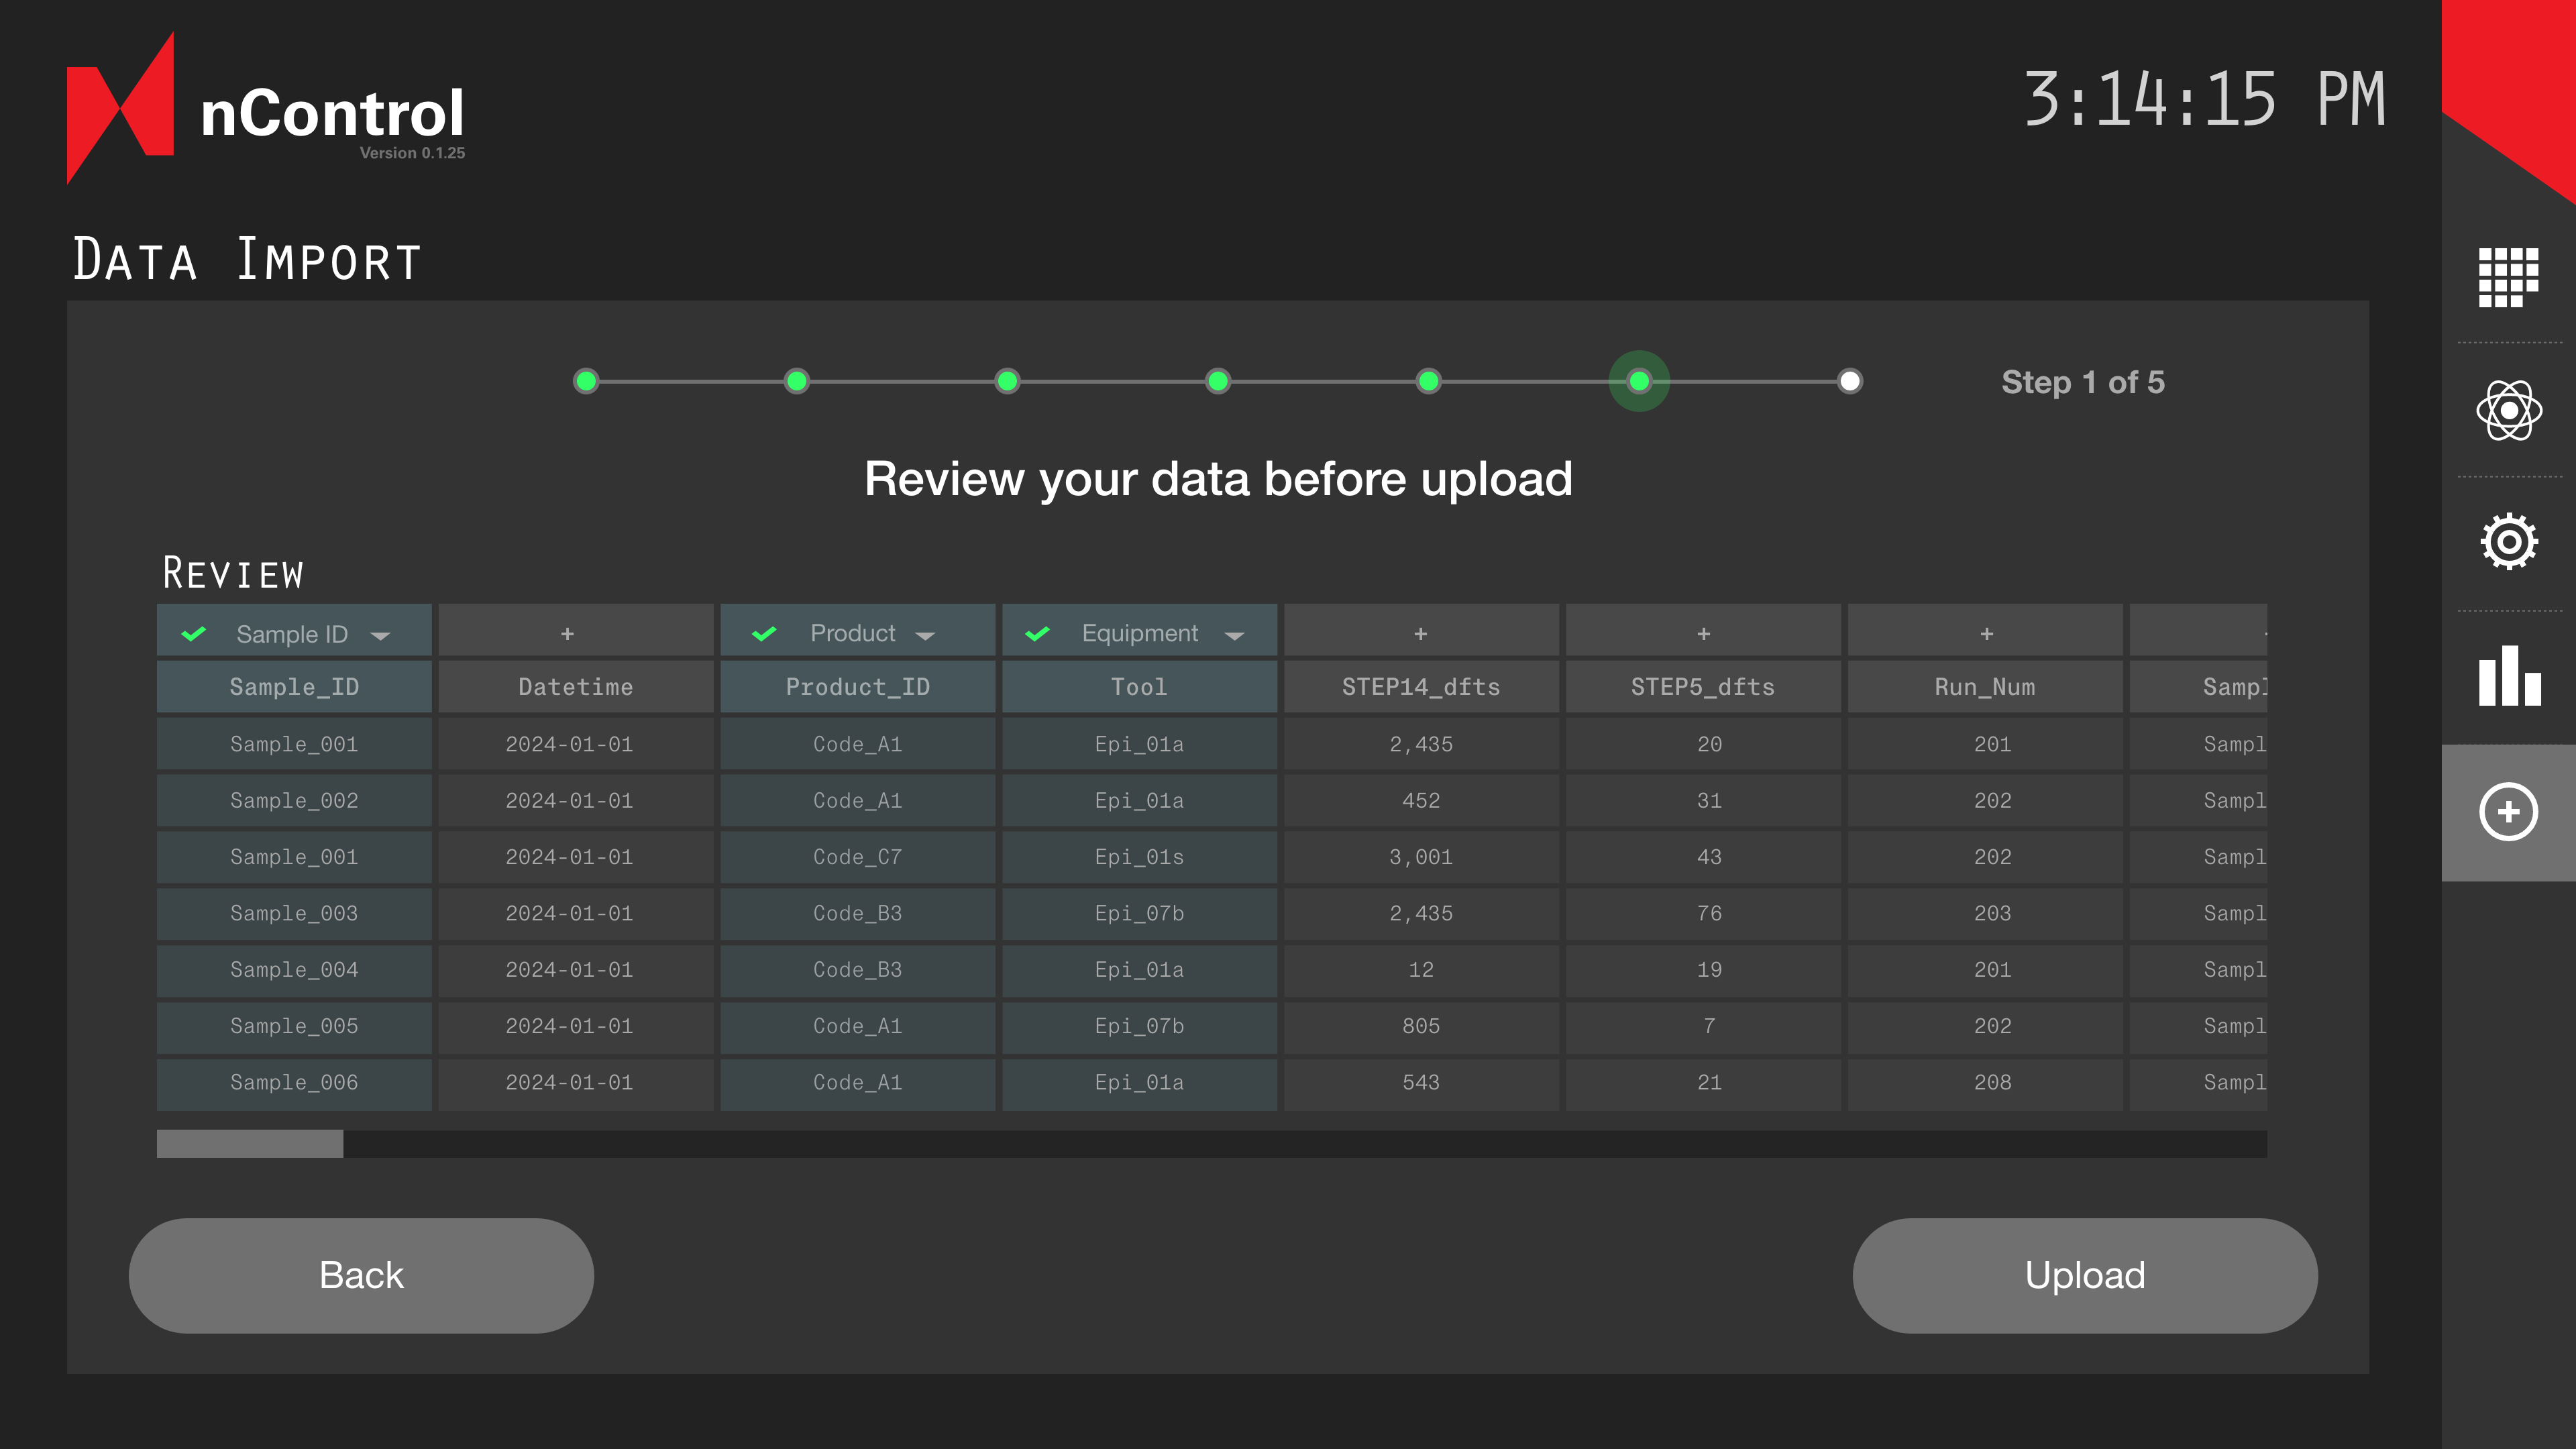
Task: Open the bar chart analytics icon
Action: click(x=2508, y=676)
